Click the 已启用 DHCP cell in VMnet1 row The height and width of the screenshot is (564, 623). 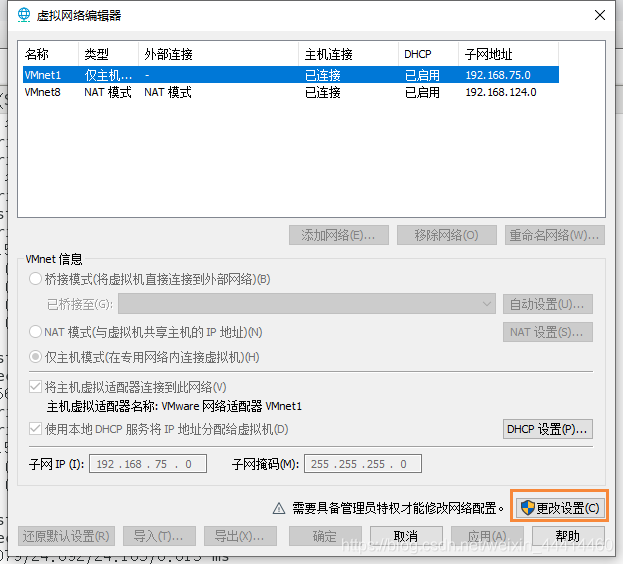pos(422,75)
